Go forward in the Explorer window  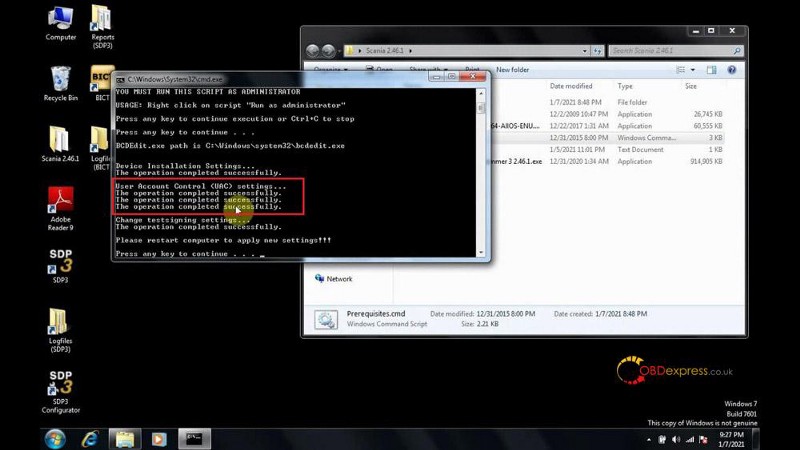coord(329,51)
